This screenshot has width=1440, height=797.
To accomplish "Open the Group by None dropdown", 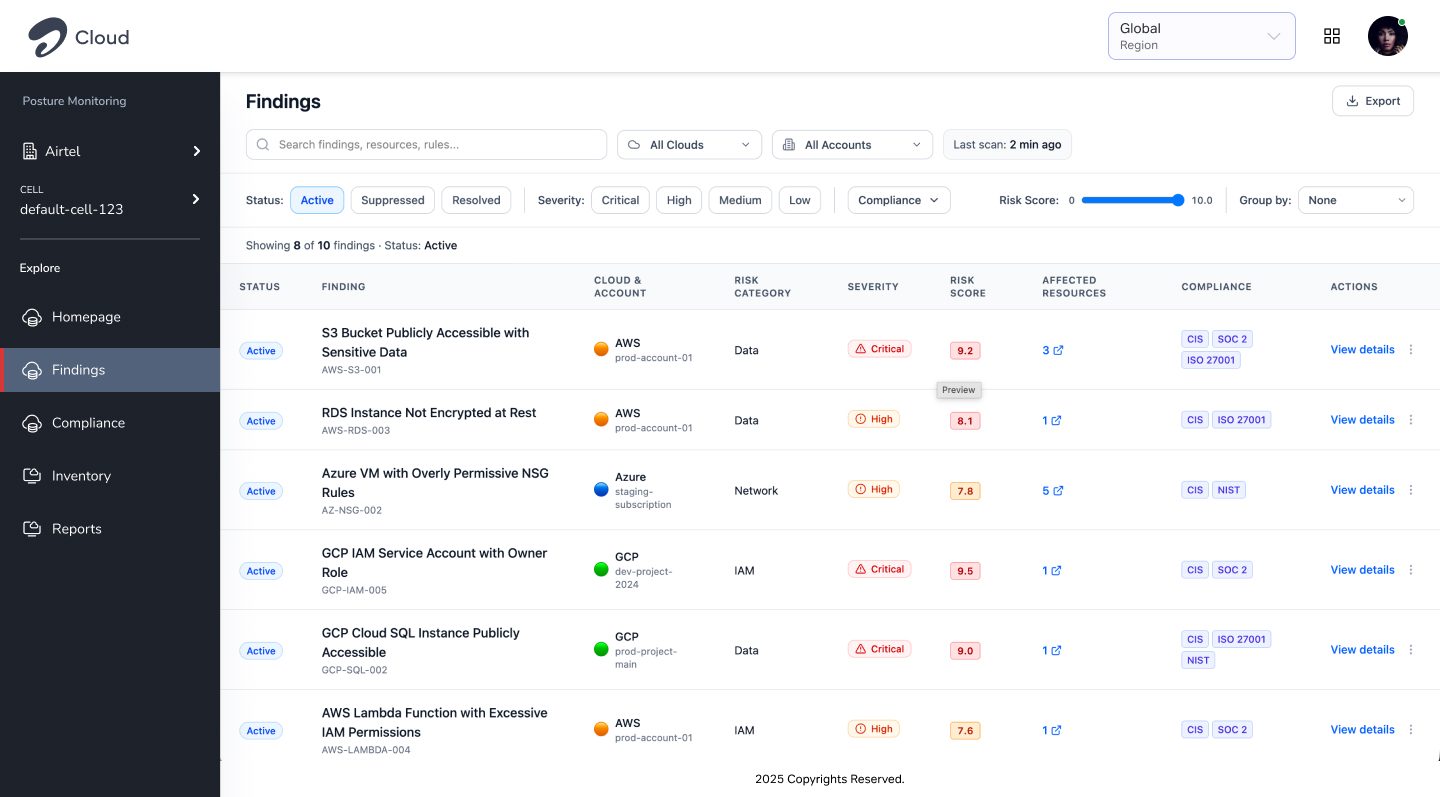I will pos(1356,200).
